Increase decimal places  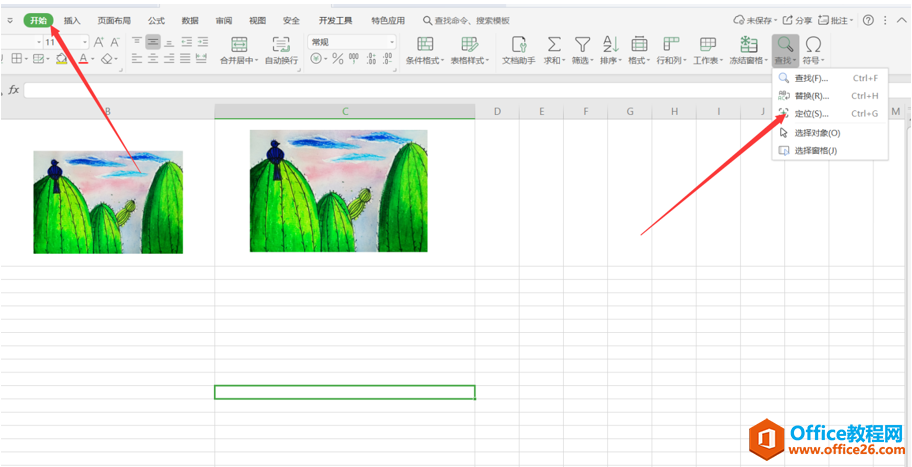pyautogui.click(x=371, y=59)
